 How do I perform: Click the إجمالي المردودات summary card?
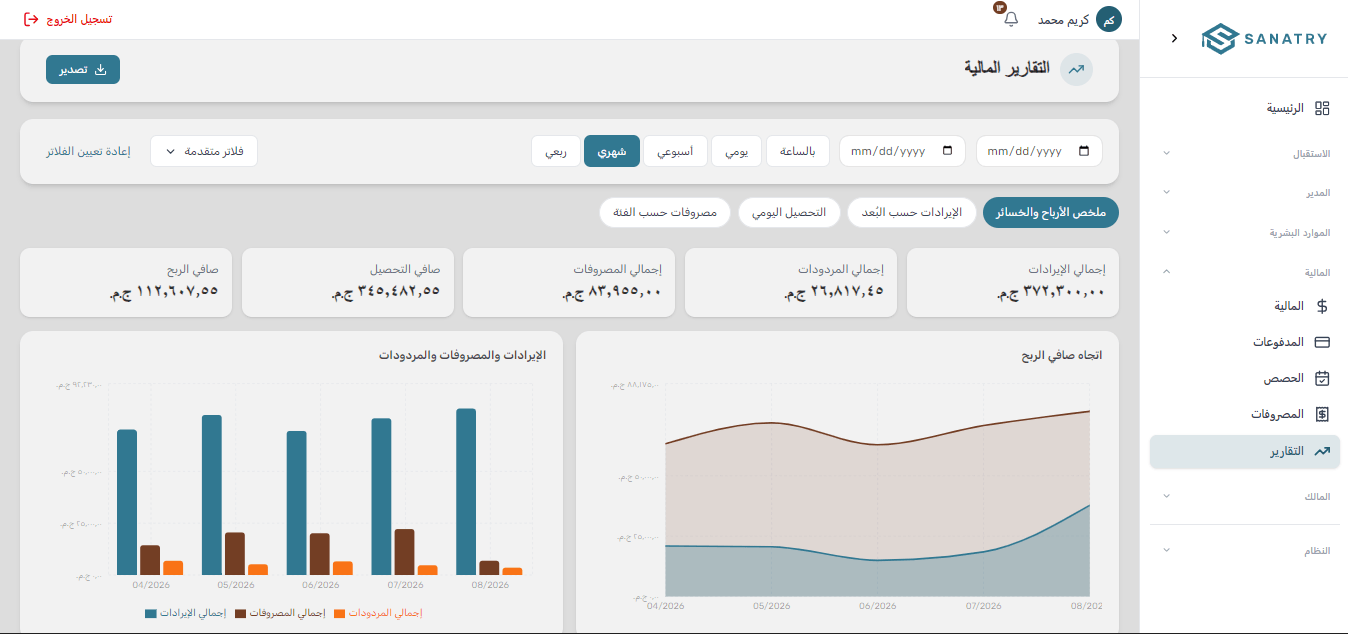click(x=791, y=282)
